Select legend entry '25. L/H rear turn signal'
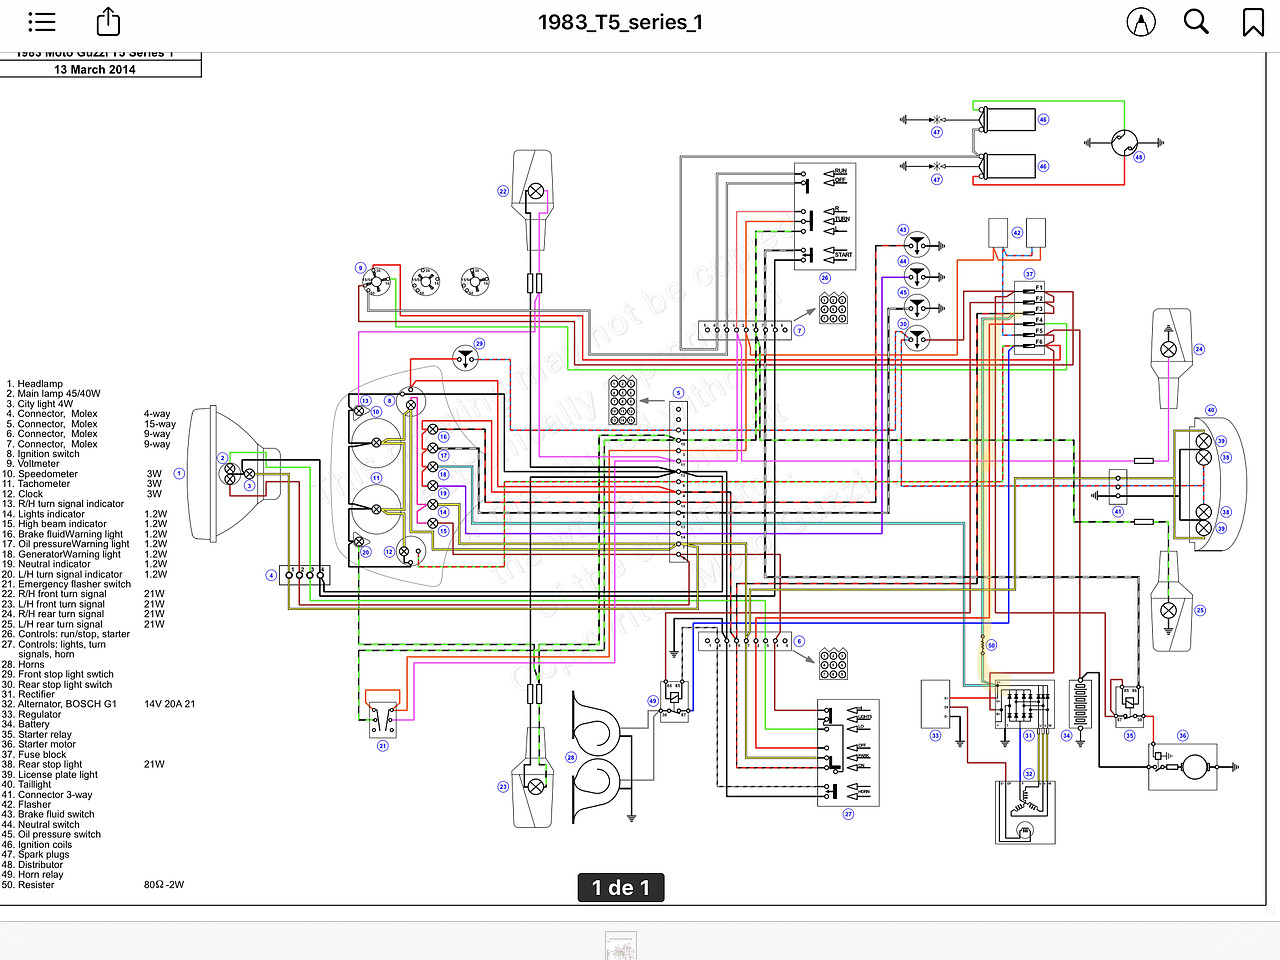 point(52,624)
